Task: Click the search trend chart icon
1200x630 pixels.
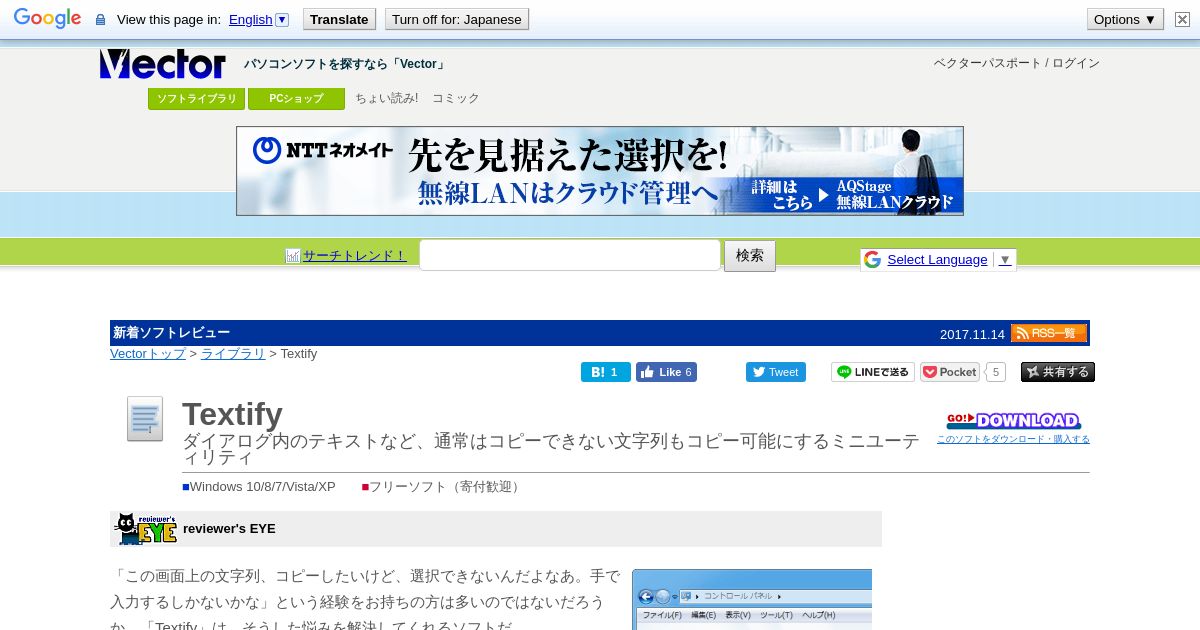Action: 293,256
